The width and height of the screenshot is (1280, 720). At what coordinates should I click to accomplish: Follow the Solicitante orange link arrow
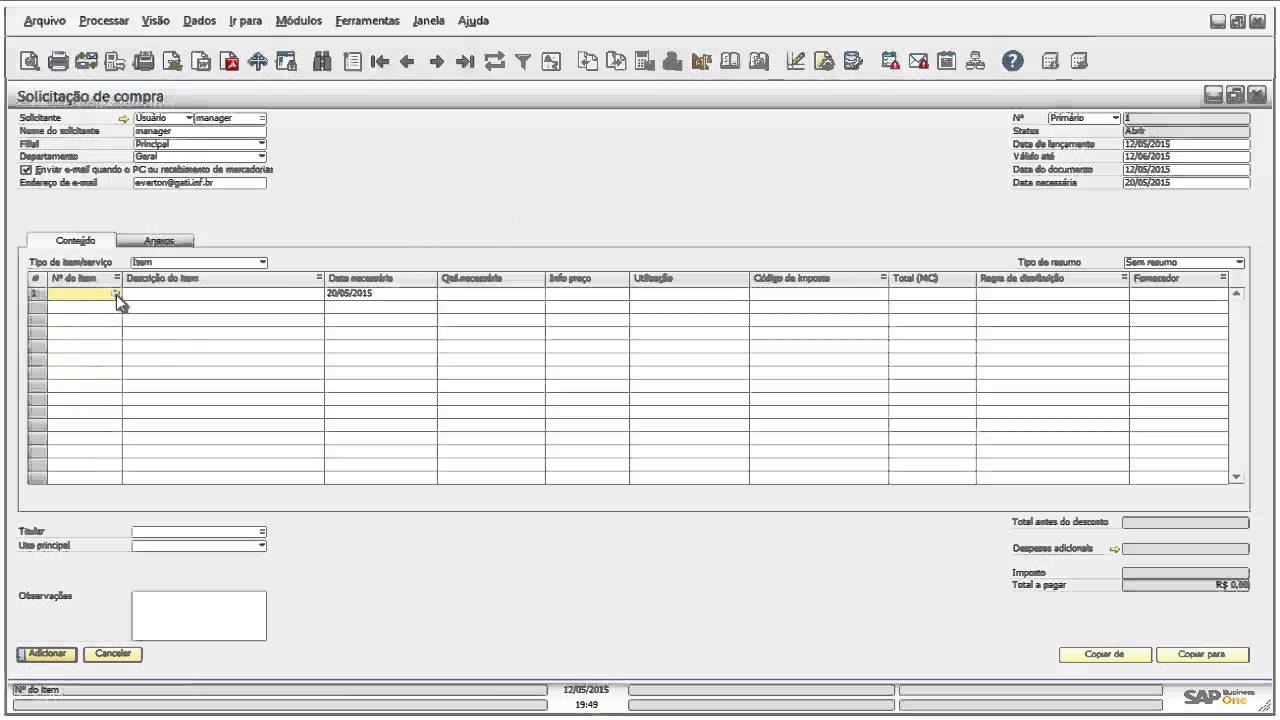click(x=124, y=118)
